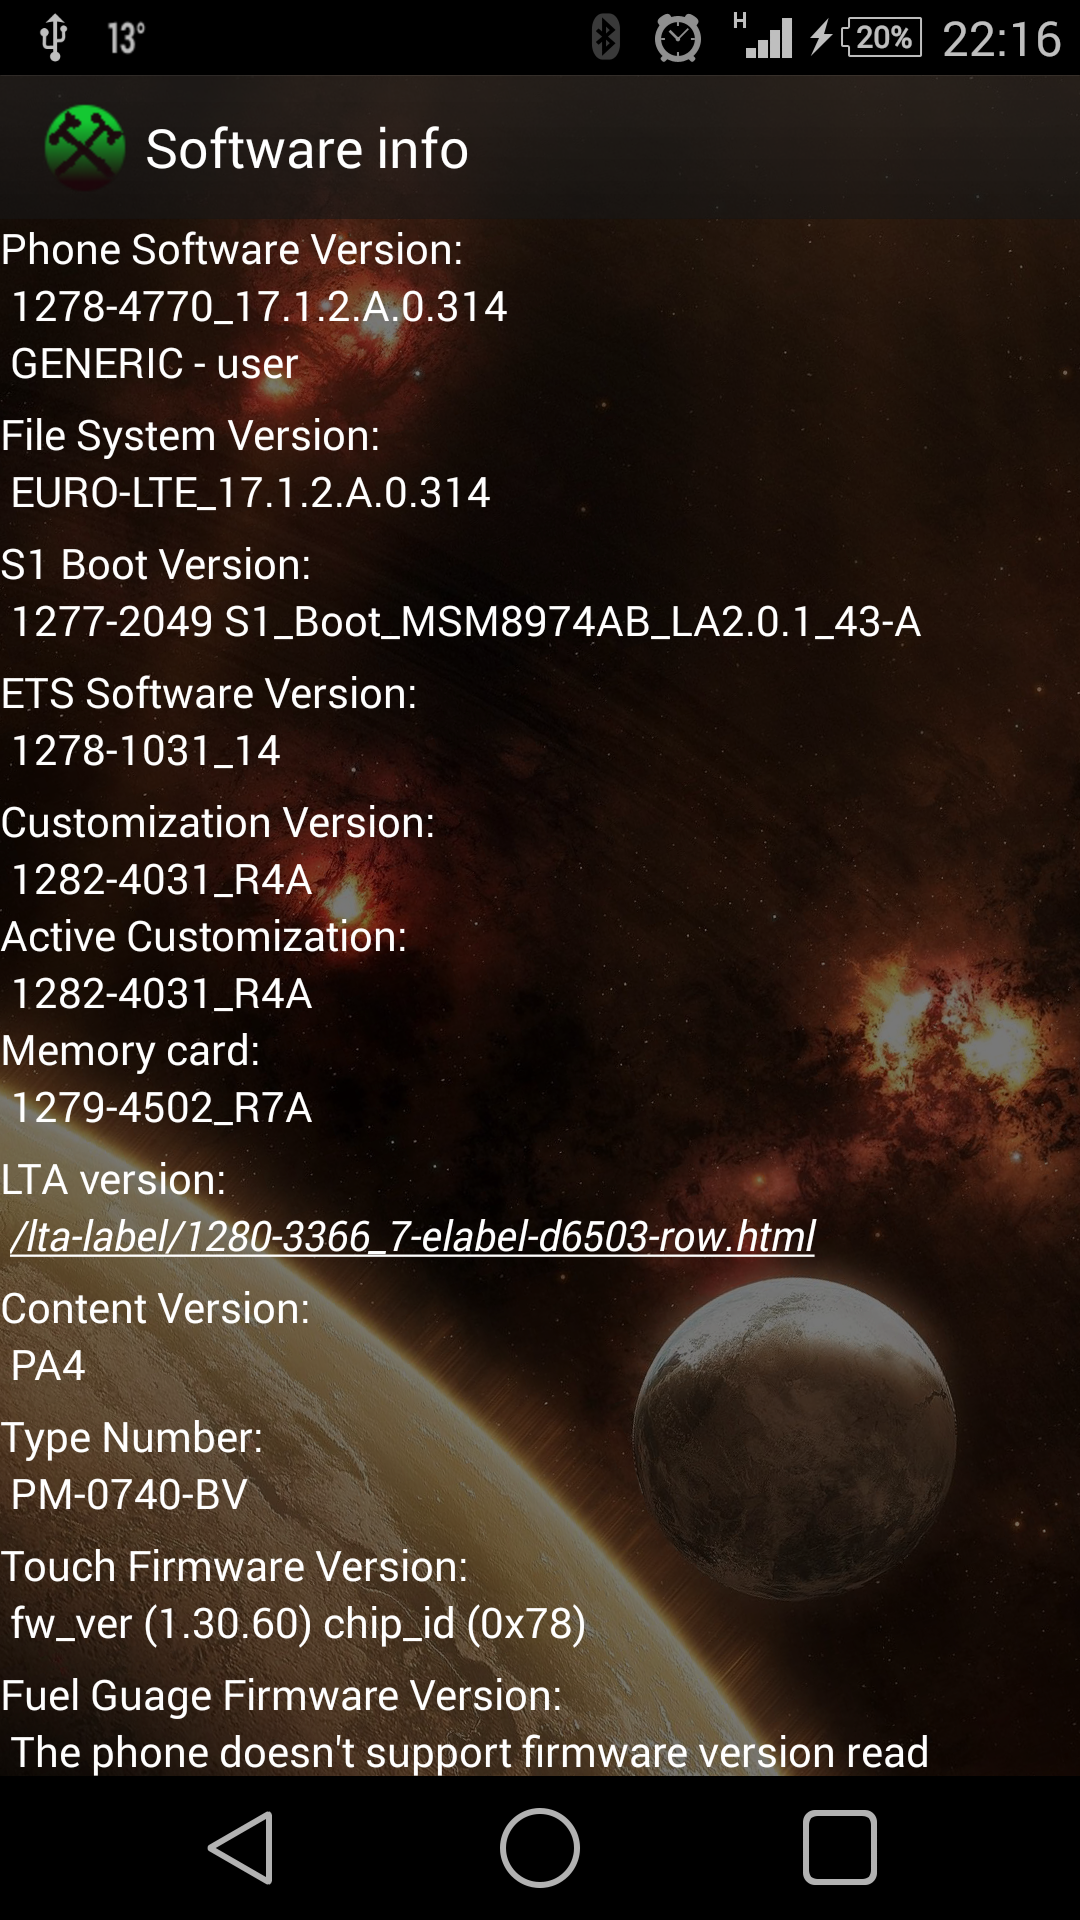
Task: Tap the Android back navigation triangle
Action: [241, 1848]
